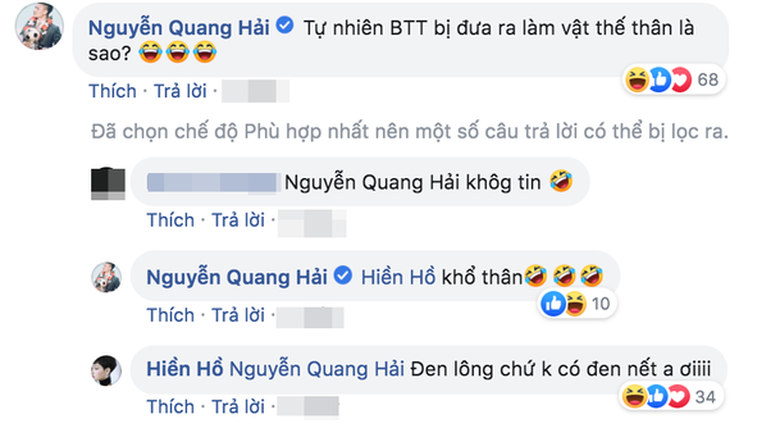Click Thích under the 'khổ thân' reply
The height and width of the screenshot is (428, 780).
(171, 315)
